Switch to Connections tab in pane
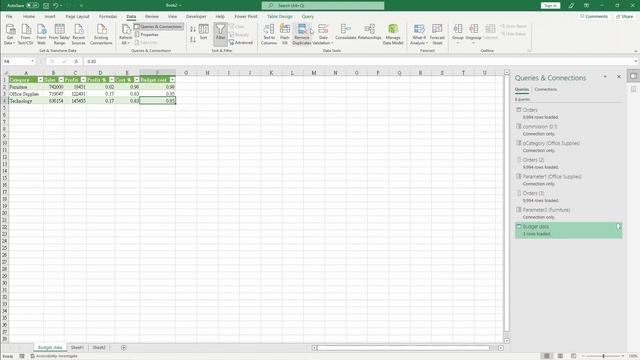640x360 pixels. point(545,89)
